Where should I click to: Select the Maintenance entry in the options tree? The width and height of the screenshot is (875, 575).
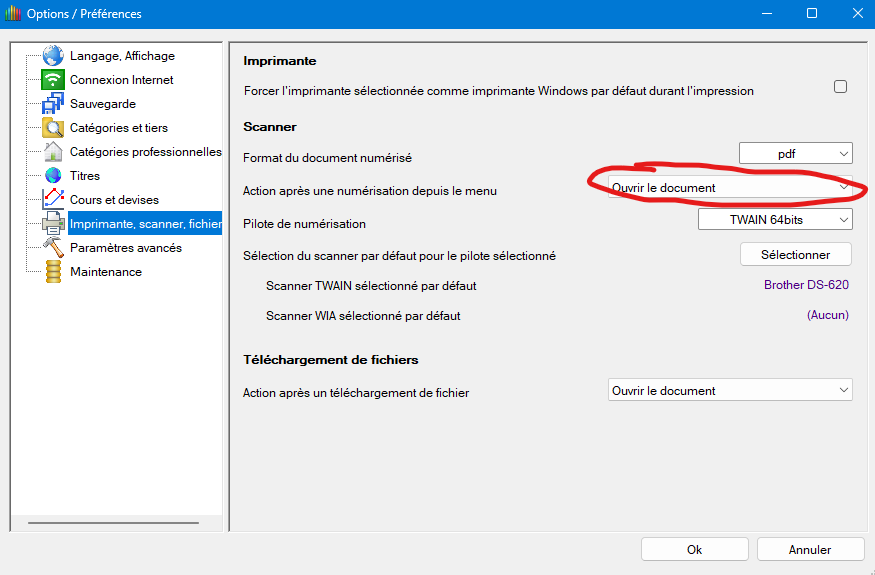coord(105,272)
